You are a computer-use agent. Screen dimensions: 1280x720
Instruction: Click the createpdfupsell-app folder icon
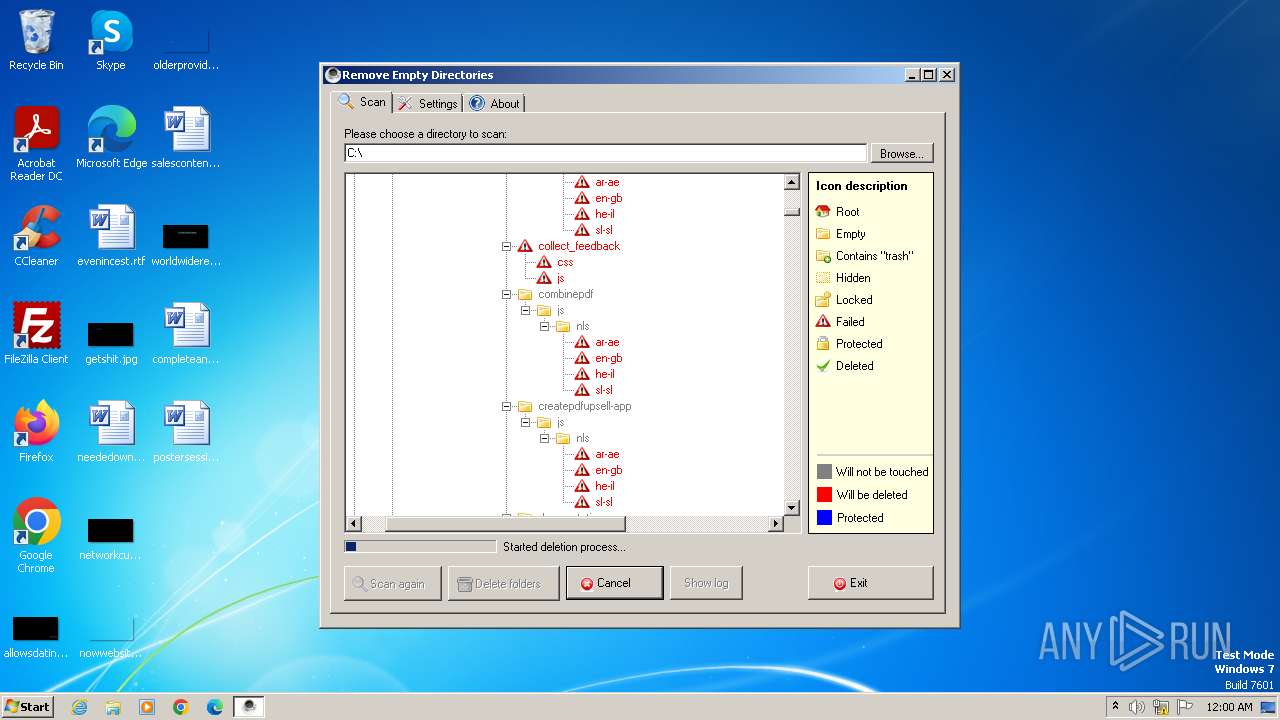tap(525, 406)
